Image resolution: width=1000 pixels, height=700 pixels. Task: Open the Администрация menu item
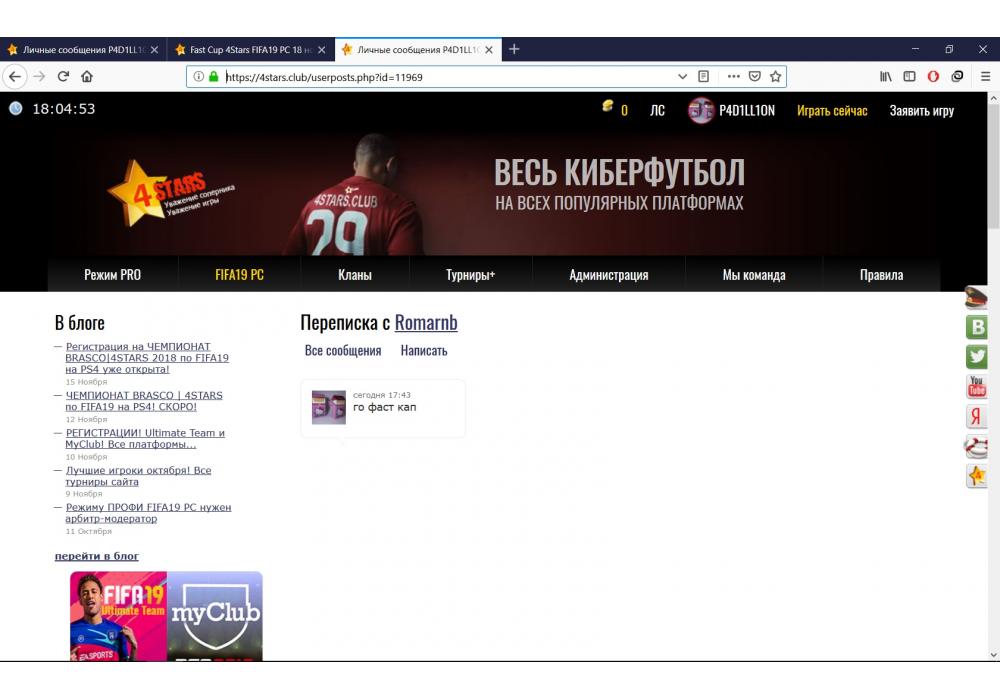pyautogui.click(x=608, y=275)
